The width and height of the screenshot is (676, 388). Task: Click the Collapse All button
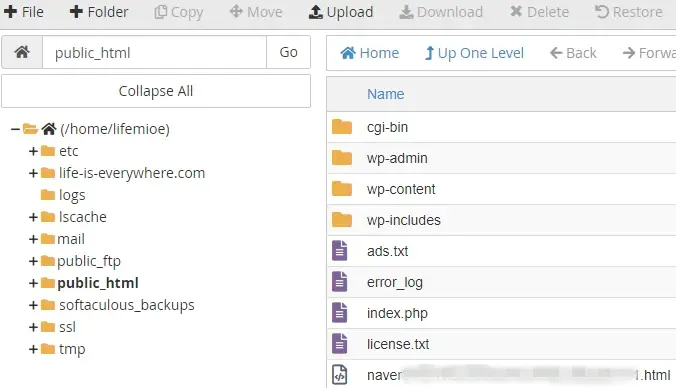156,91
